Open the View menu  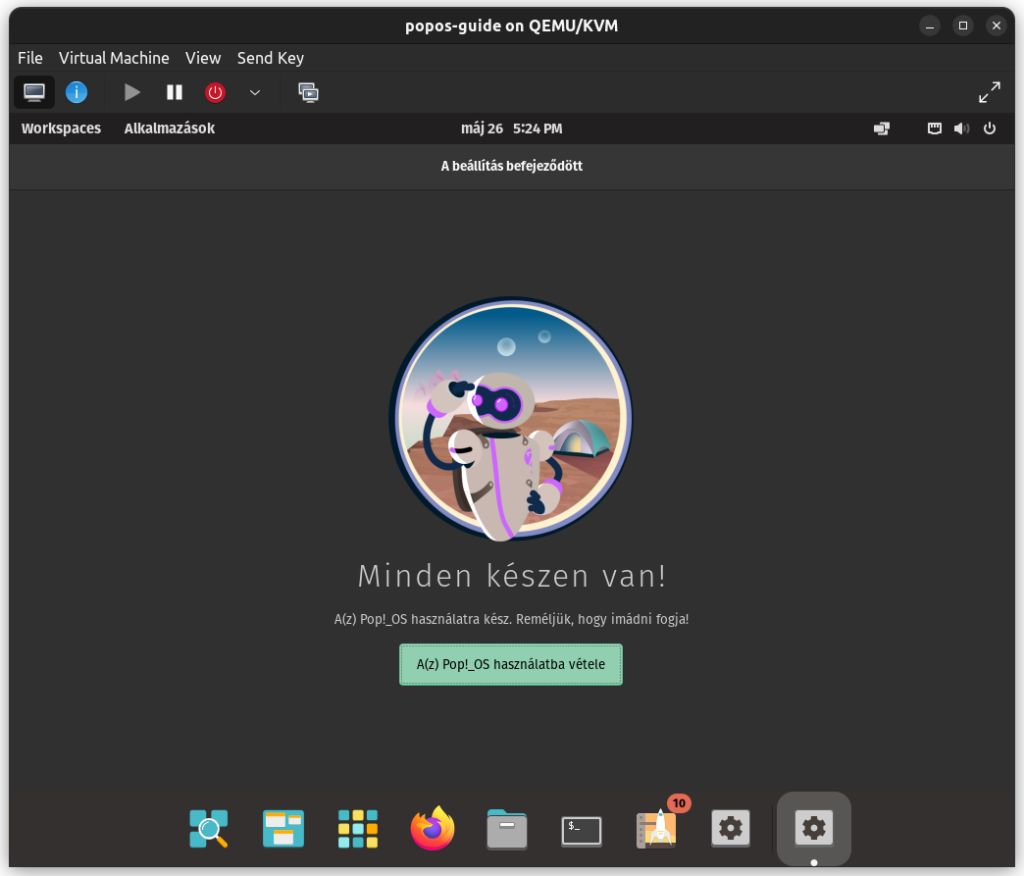tap(203, 58)
